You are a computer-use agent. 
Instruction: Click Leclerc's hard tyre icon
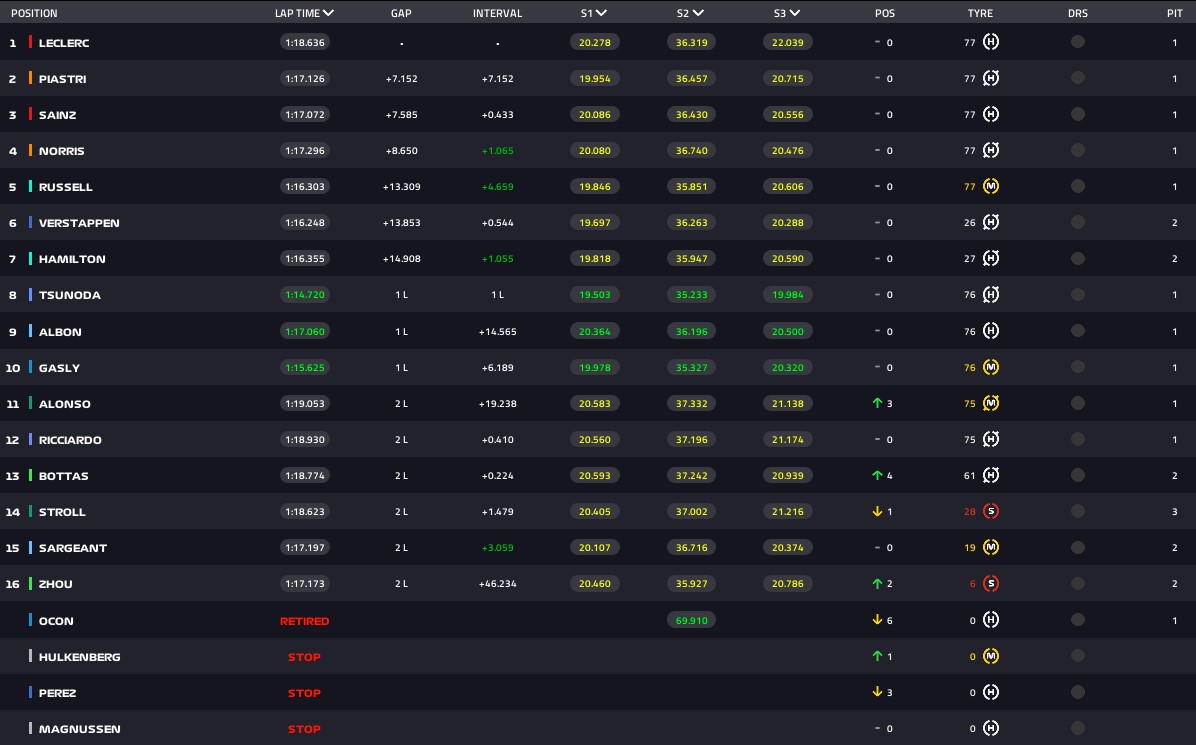coord(991,43)
